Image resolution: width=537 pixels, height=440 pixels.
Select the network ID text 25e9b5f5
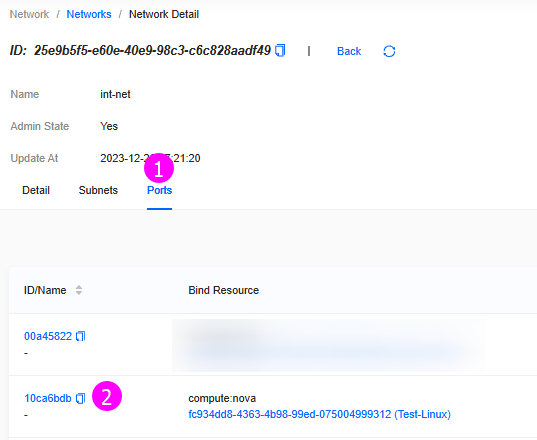[152, 51]
